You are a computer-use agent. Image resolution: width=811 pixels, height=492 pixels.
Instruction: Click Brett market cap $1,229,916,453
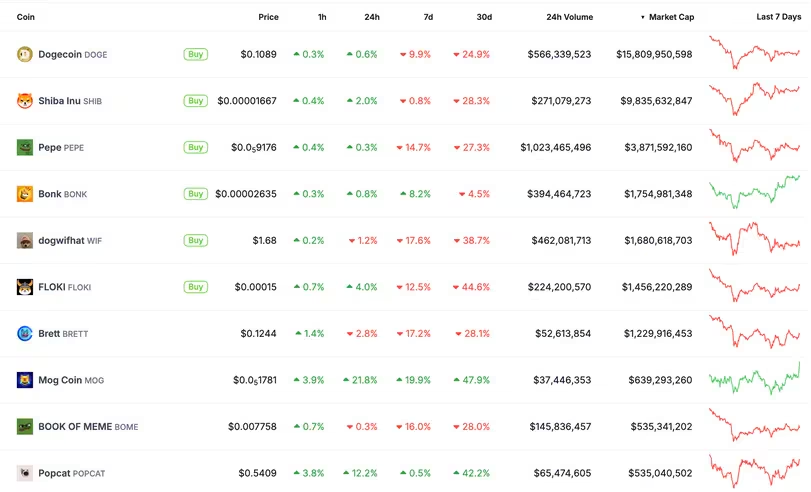(x=658, y=334)
